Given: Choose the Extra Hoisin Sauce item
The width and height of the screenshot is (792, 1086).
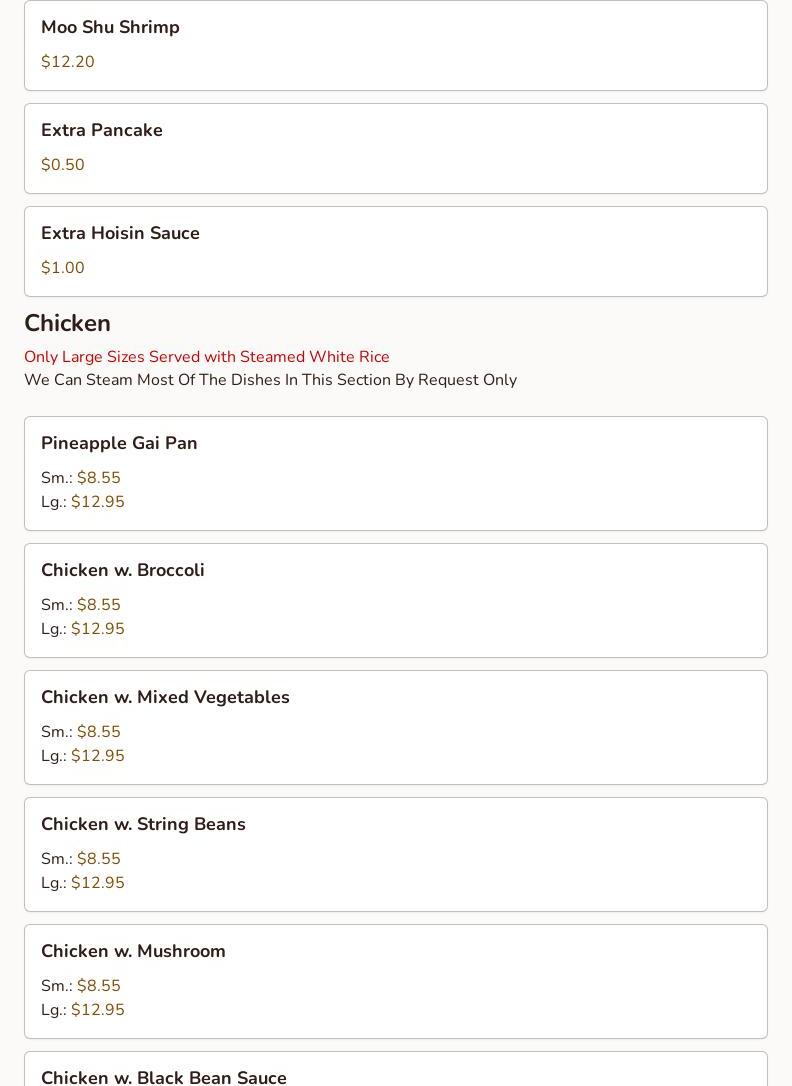Looking at the screenshot, I should coord(120,233).
